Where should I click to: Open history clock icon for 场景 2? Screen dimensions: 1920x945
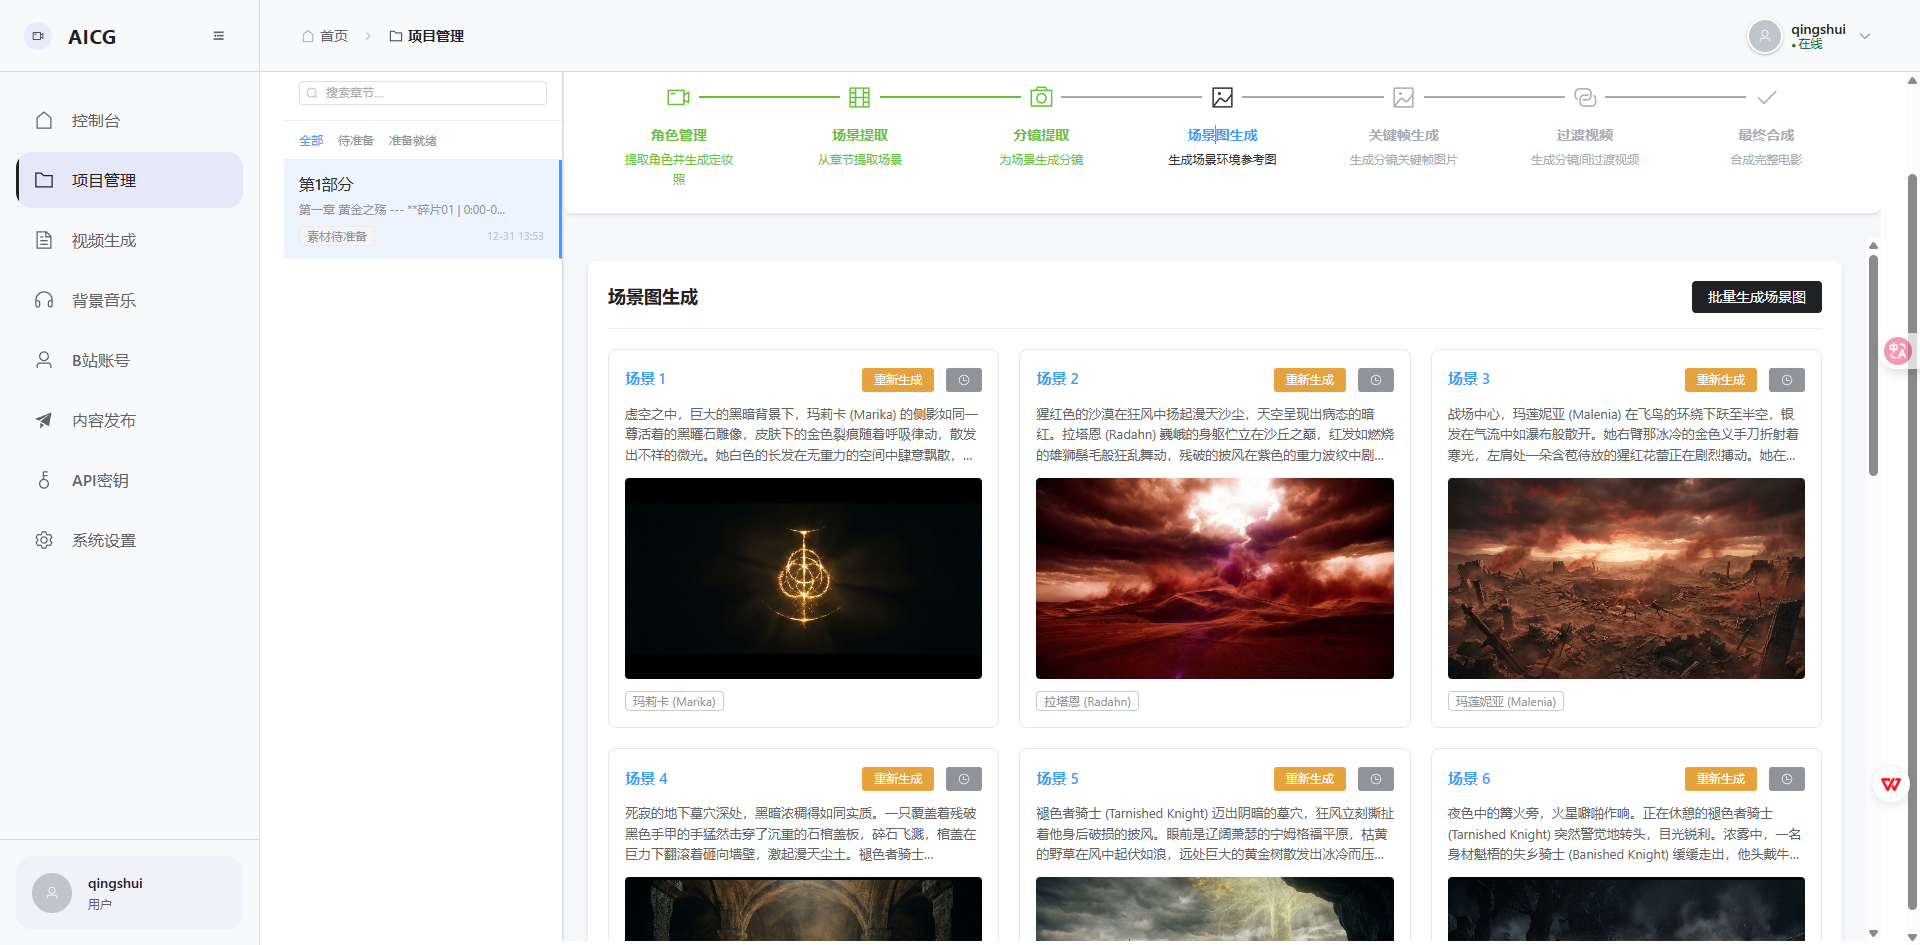1376,380
